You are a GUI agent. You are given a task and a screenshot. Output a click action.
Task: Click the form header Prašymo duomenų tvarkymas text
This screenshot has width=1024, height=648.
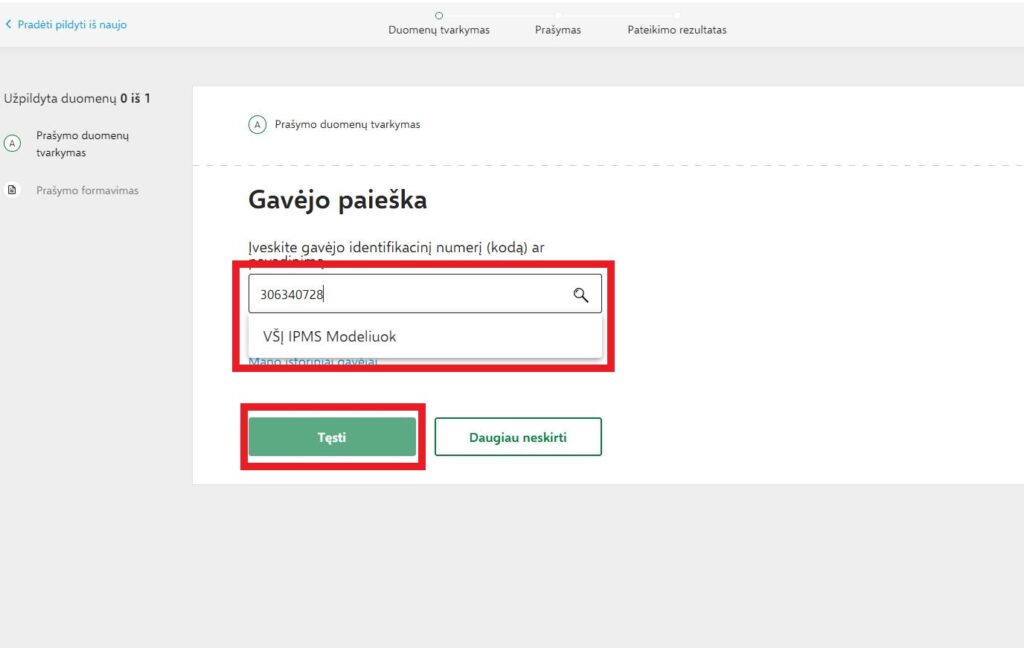(x=347, y=125)
